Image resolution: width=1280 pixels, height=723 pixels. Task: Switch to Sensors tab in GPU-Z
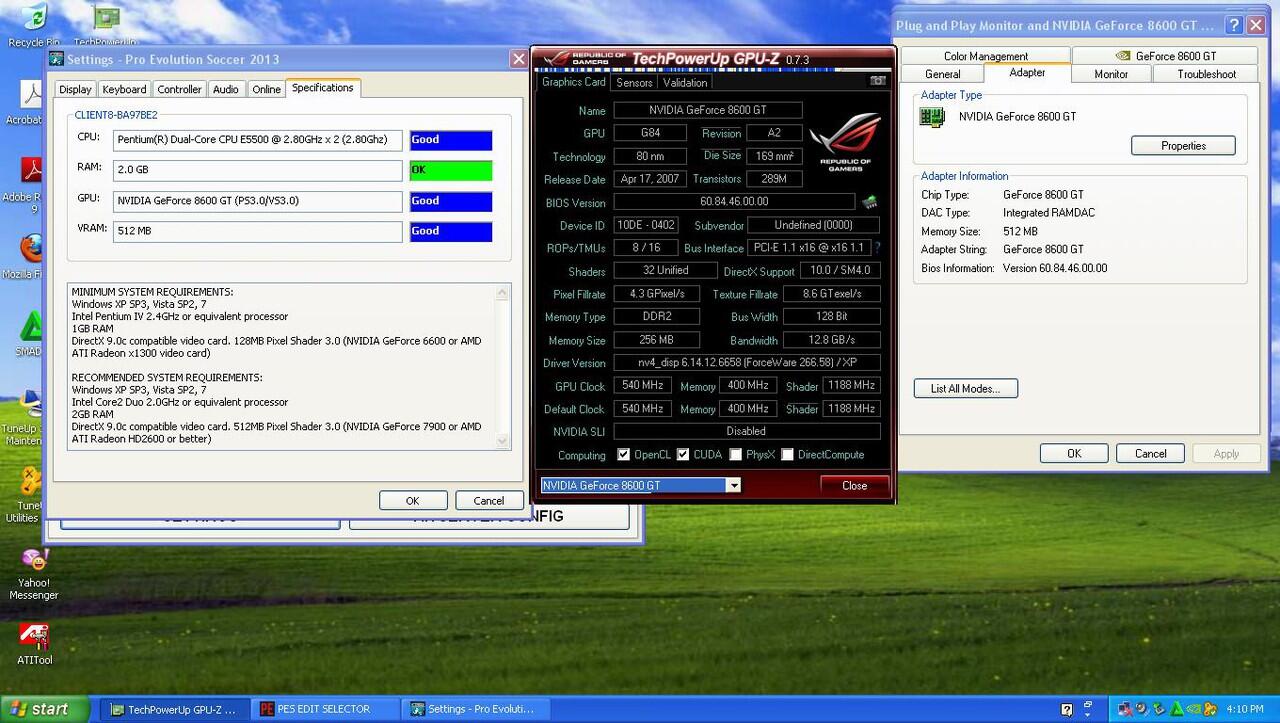pos(634,83)
